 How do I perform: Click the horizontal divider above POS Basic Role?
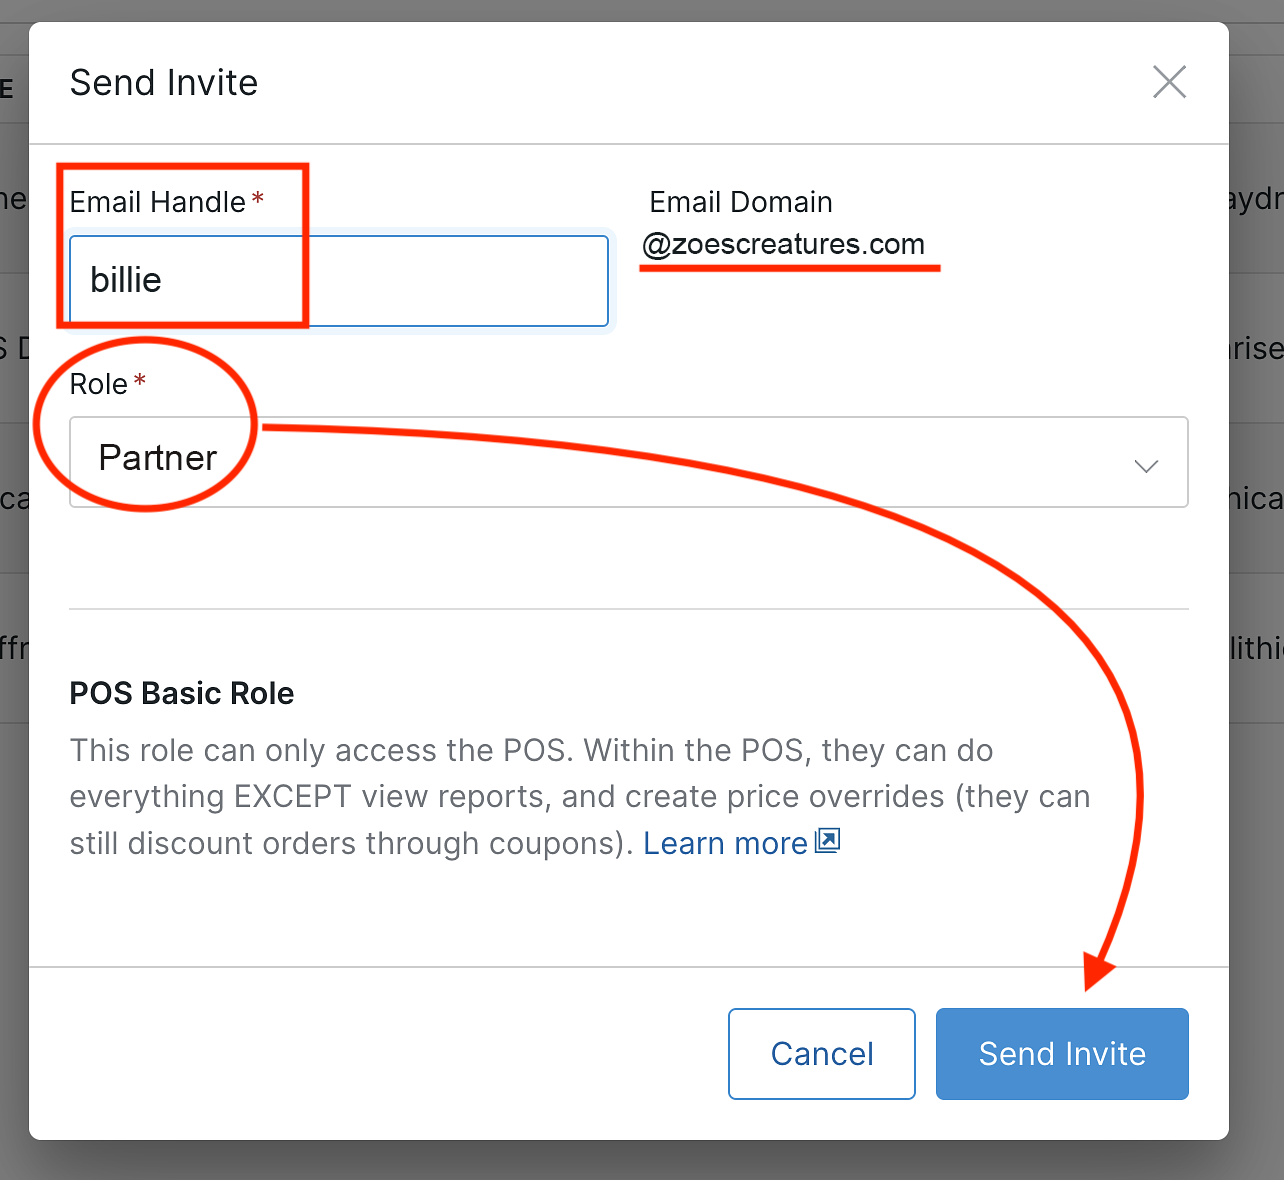628,608
